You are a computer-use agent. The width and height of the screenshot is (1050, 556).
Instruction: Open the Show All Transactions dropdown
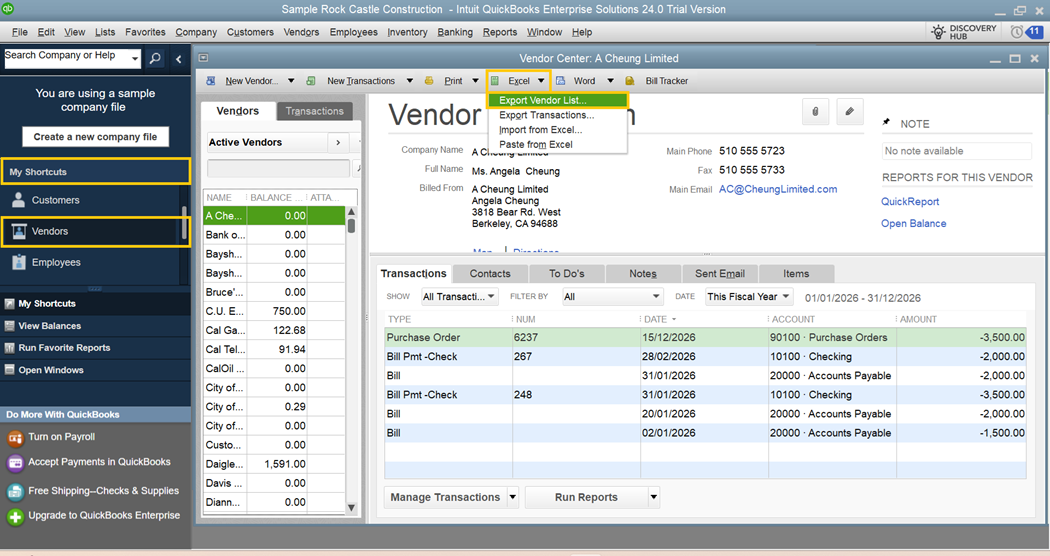(x=459, y=297)
